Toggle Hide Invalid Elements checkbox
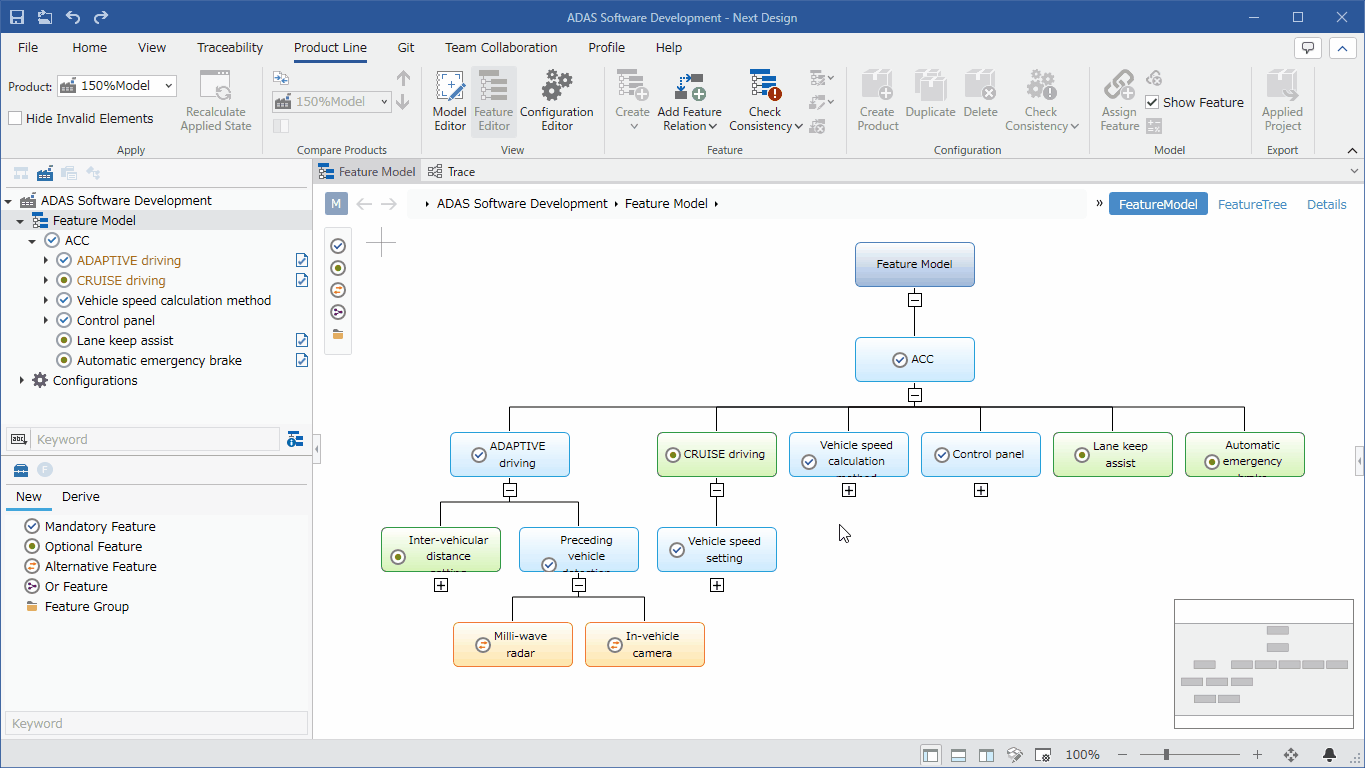Image resolution: width=1365 pixels, height=768 pixels. coord(15,118)
